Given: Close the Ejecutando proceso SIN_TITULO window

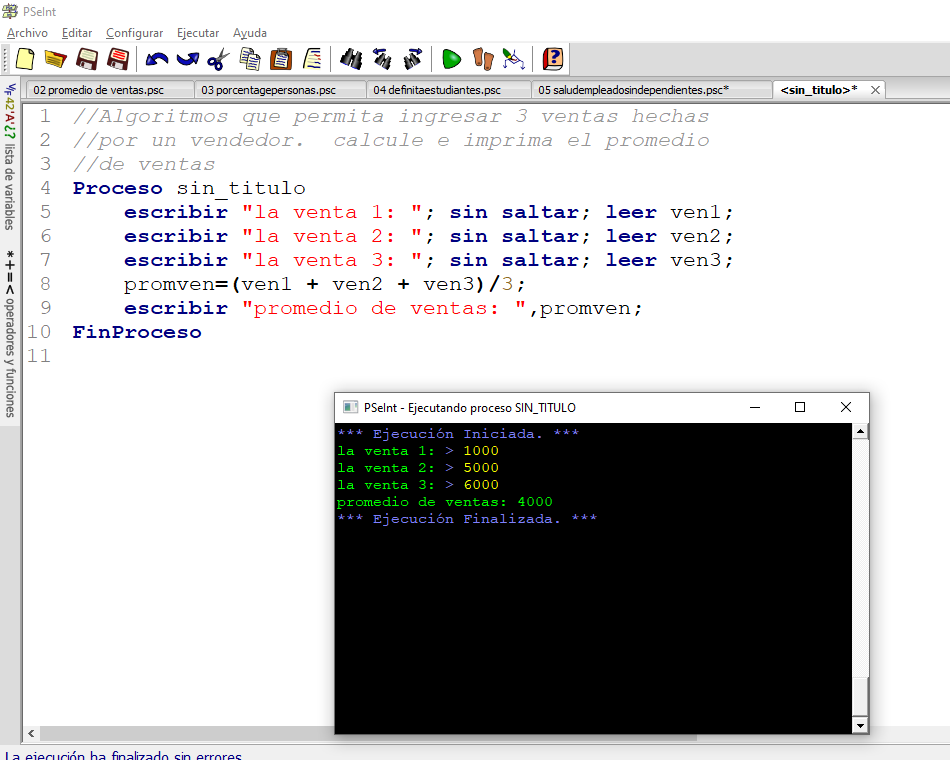Looking at the screenshot, I should [846, 407].
